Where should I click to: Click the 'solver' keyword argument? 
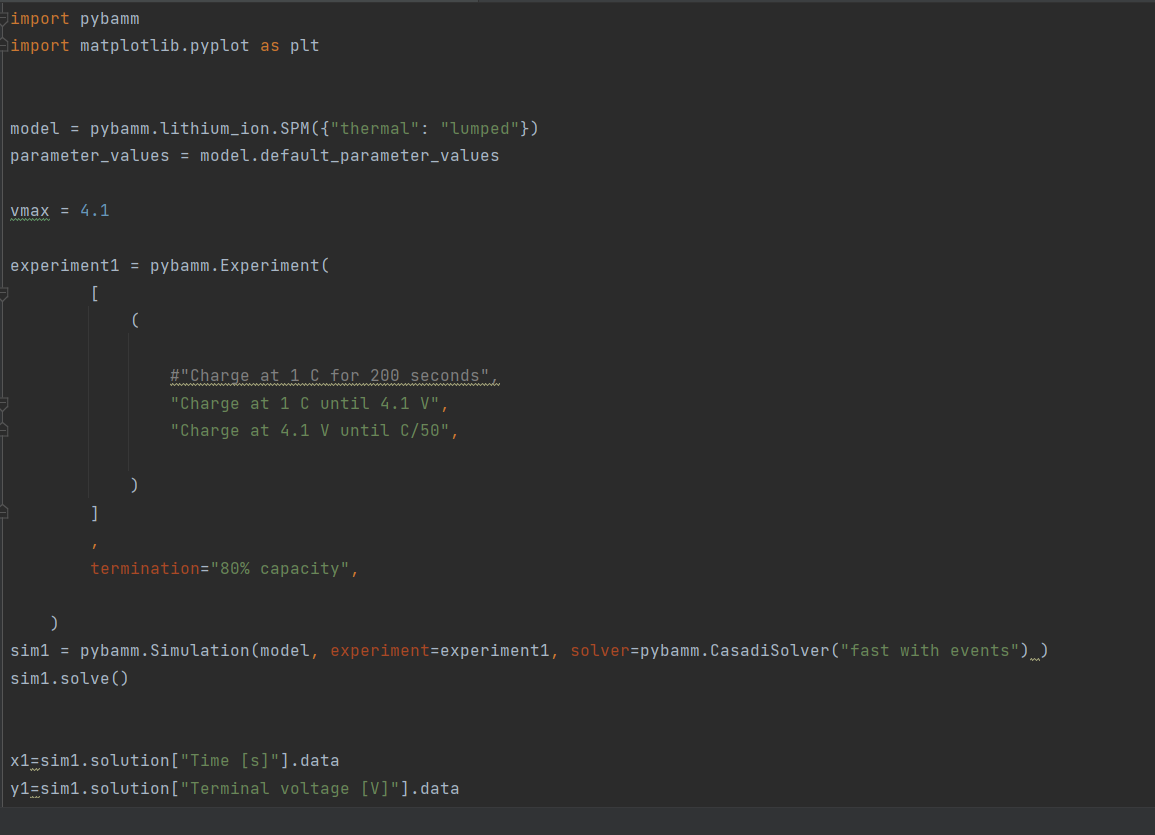click(x=600, y=651)
